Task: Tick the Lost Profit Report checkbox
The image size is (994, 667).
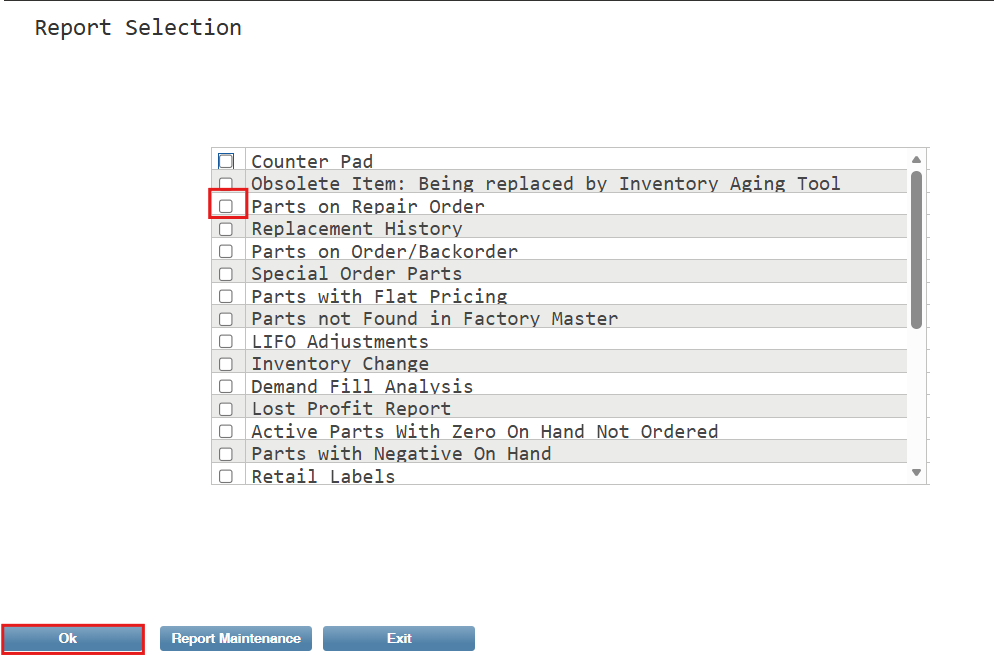Action: pos(226,409)
